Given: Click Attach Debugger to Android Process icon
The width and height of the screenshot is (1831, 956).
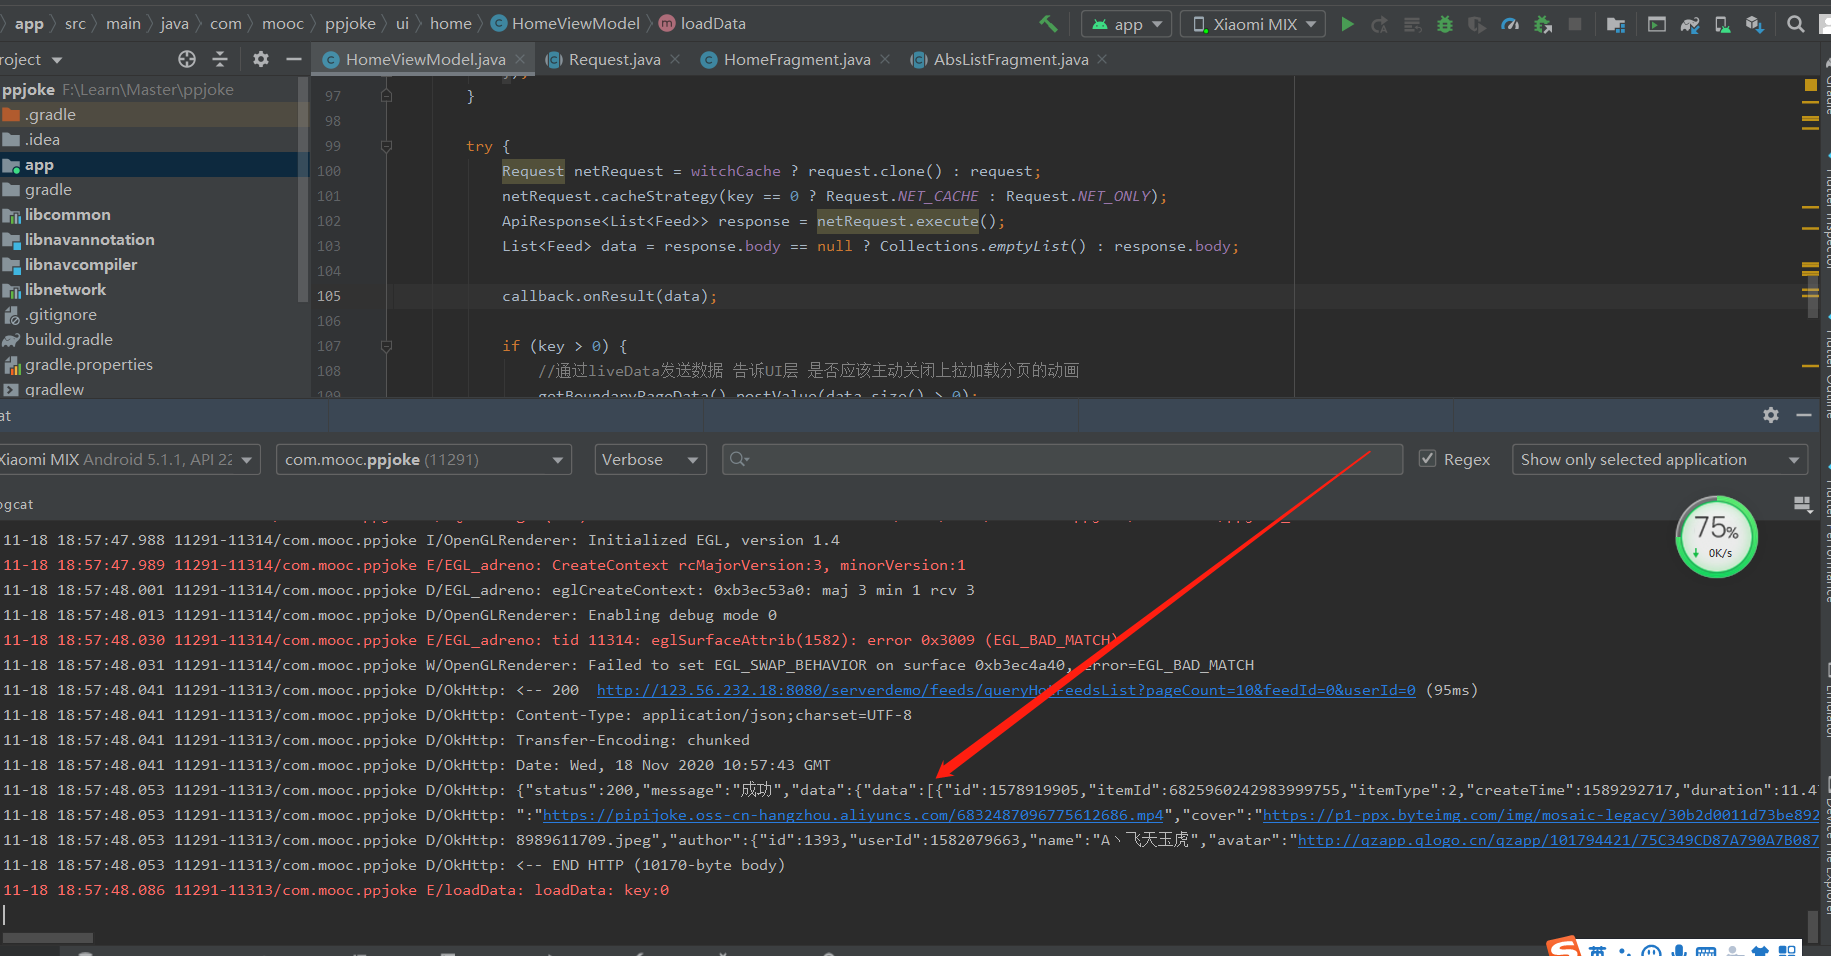Looking at the screenshot, I should pyautogui.click(x=1543, y=24).
